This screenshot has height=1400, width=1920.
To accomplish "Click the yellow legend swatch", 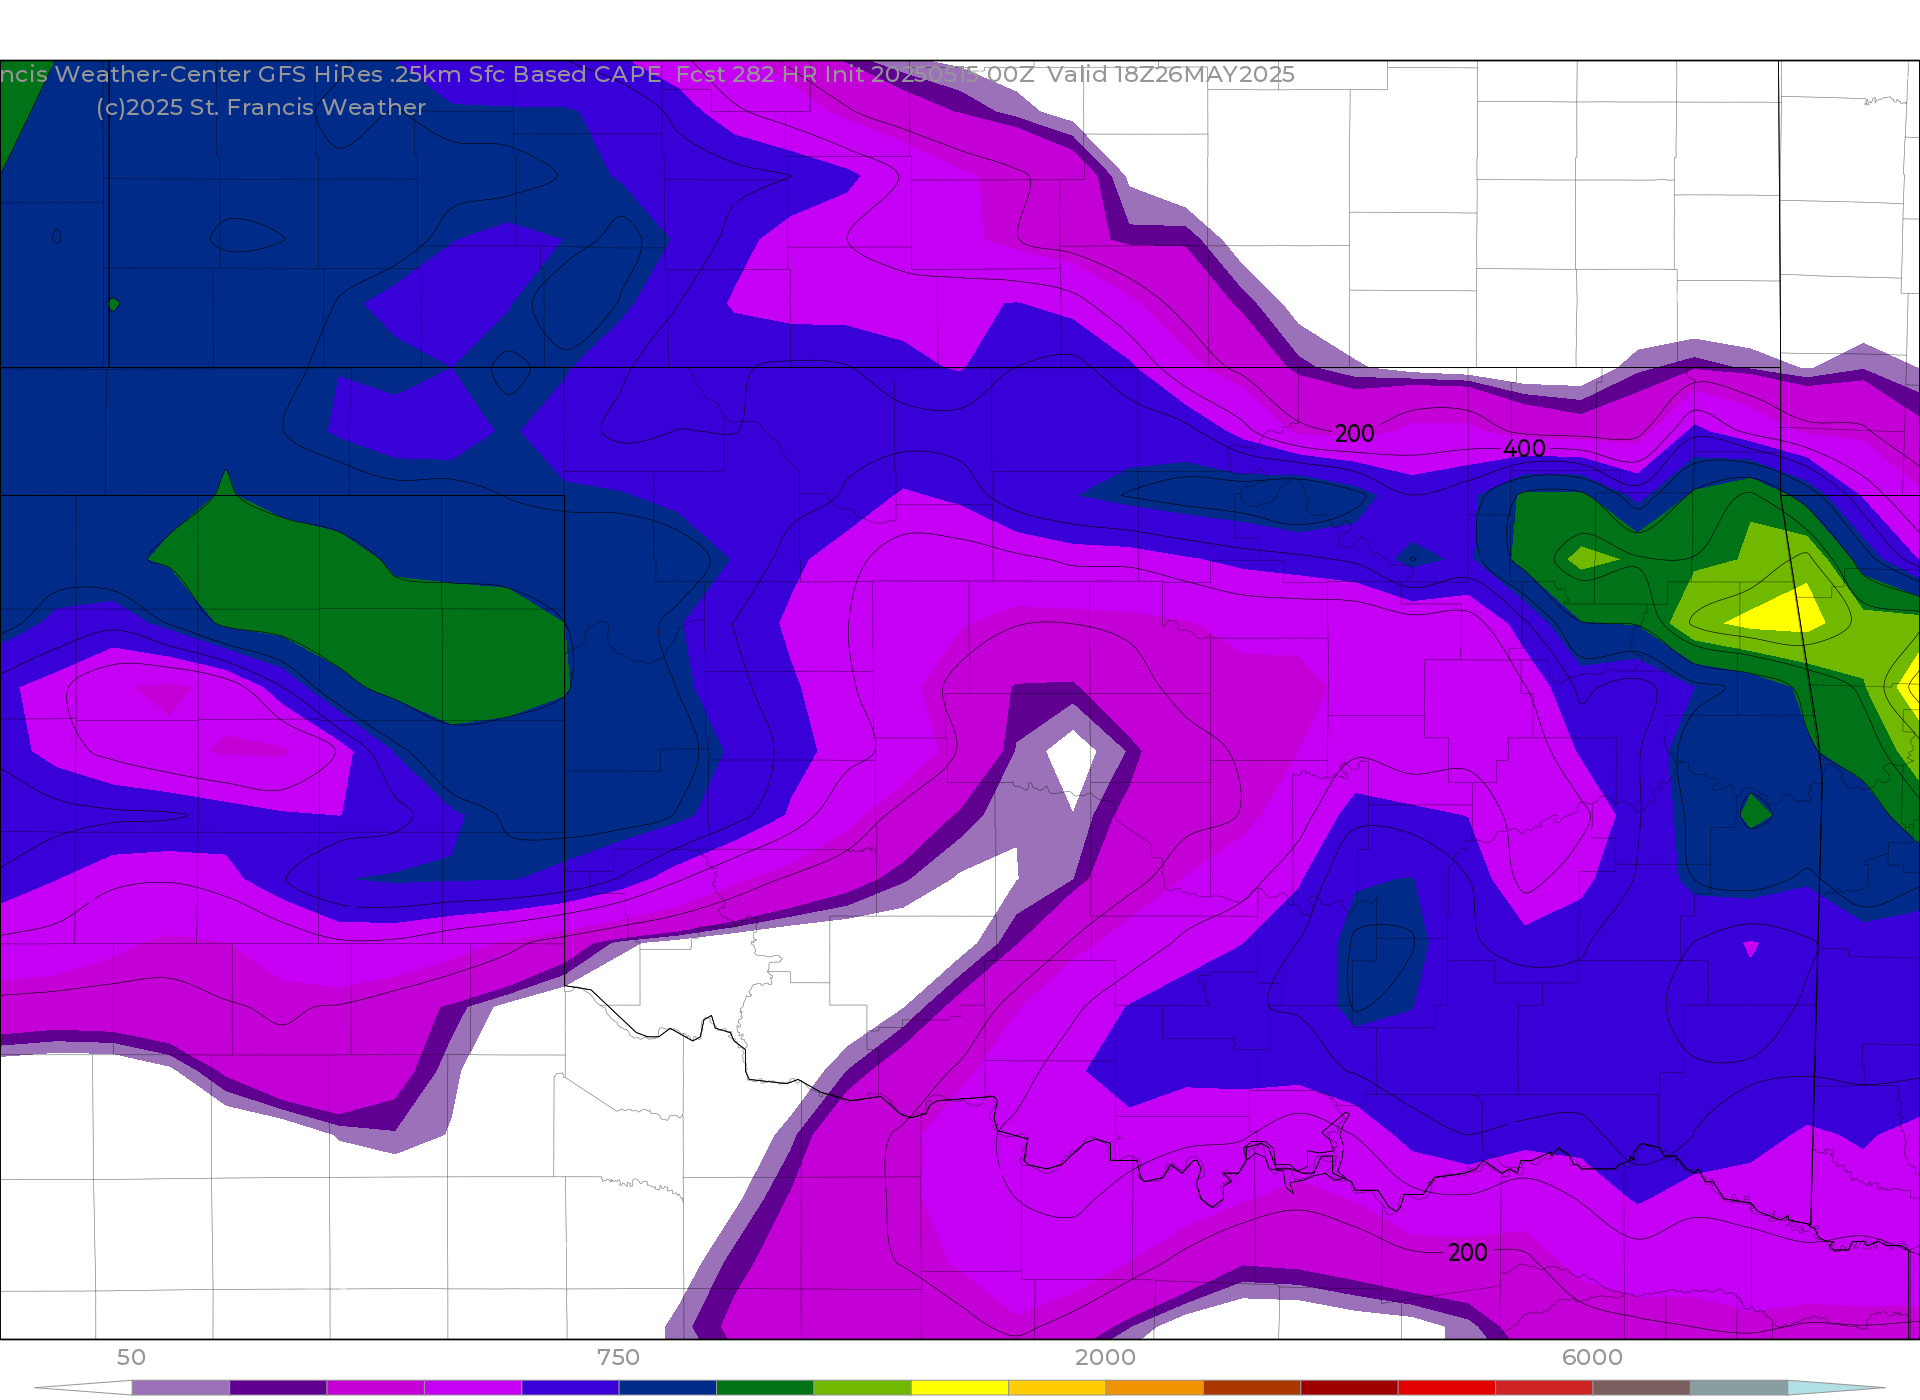I will (960, 1388).
